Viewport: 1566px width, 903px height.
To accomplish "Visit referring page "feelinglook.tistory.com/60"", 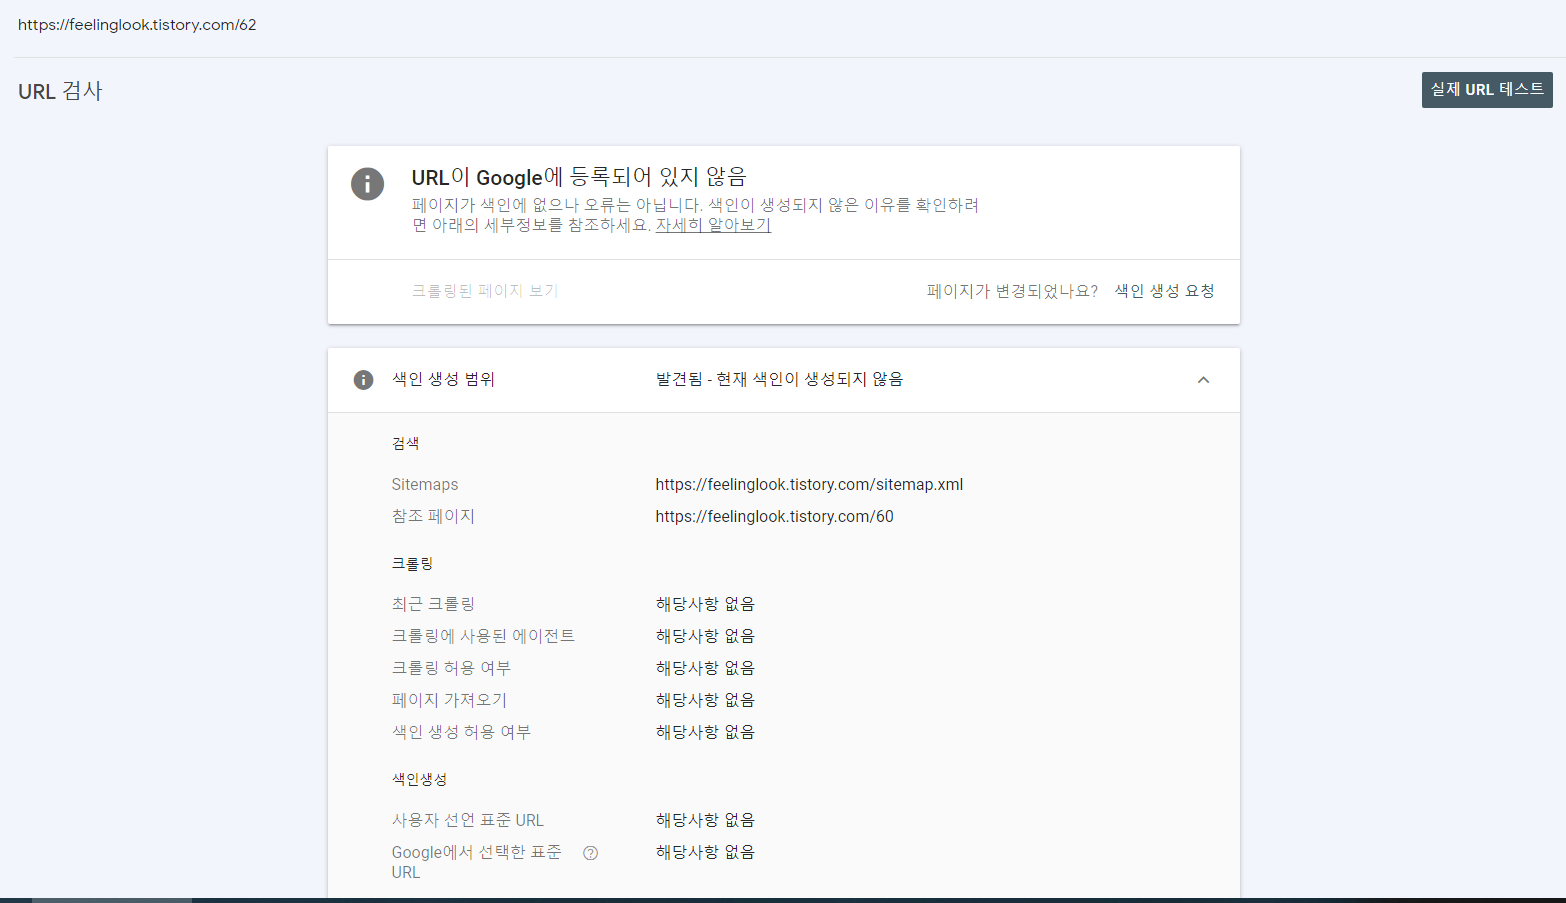I will [774, 516].
